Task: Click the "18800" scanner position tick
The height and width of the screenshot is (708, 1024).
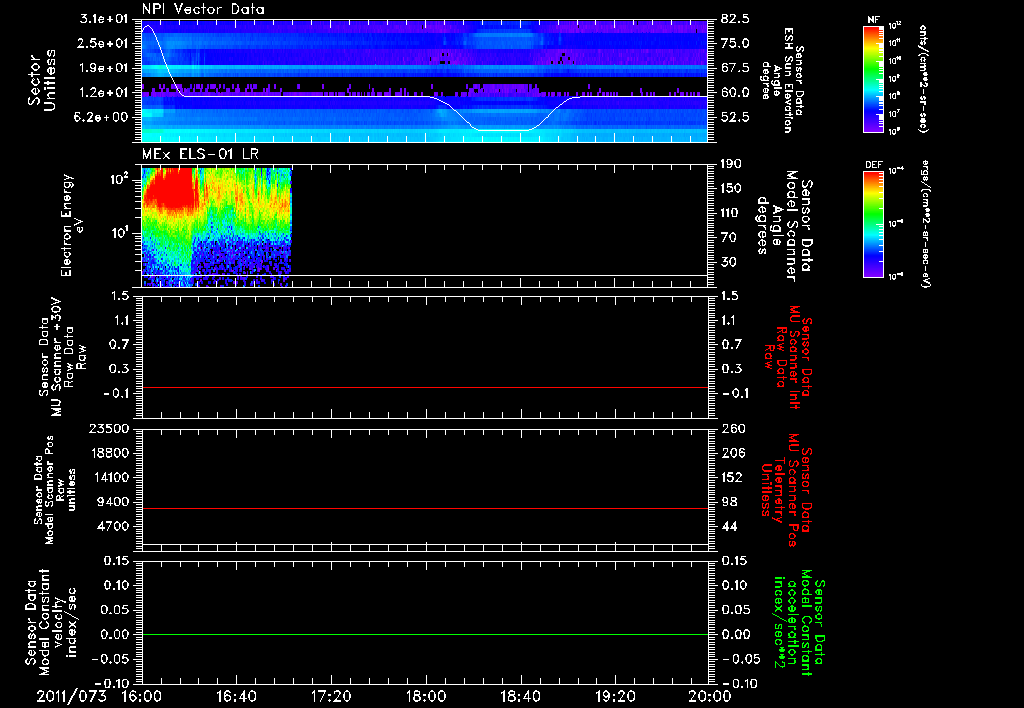Action: coord(110,453)
